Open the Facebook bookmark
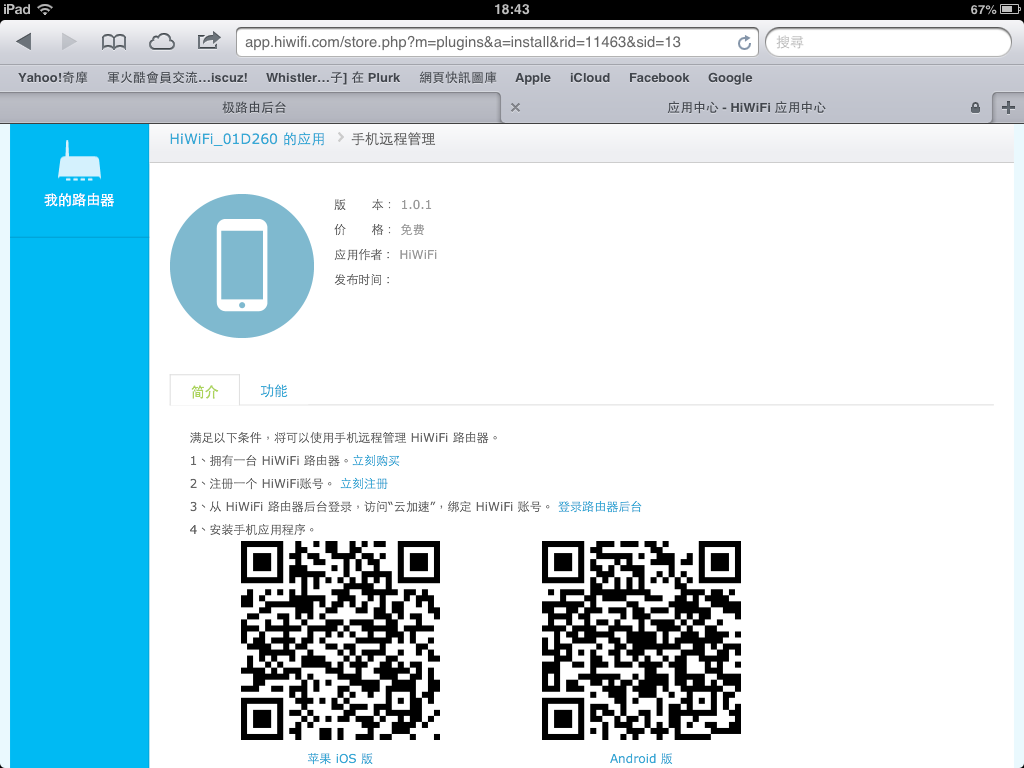The width and height of the screenshot is (1024, 768). click(659, 78)
